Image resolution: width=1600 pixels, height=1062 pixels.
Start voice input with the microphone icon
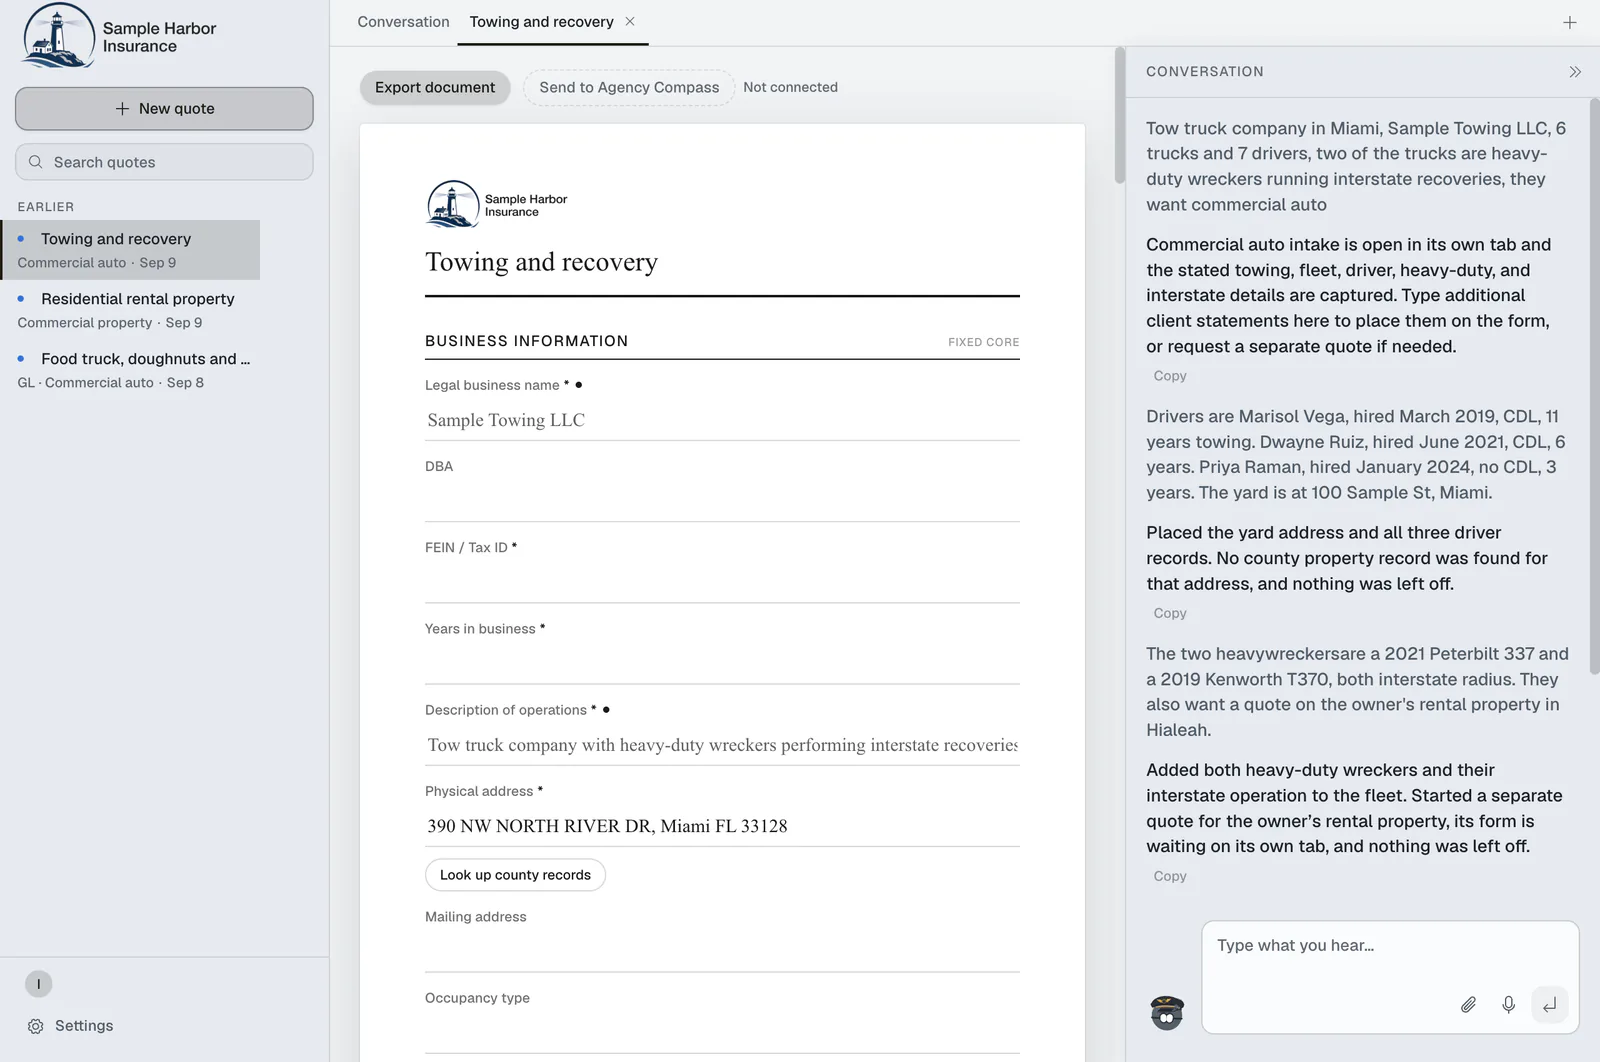1509,1005
